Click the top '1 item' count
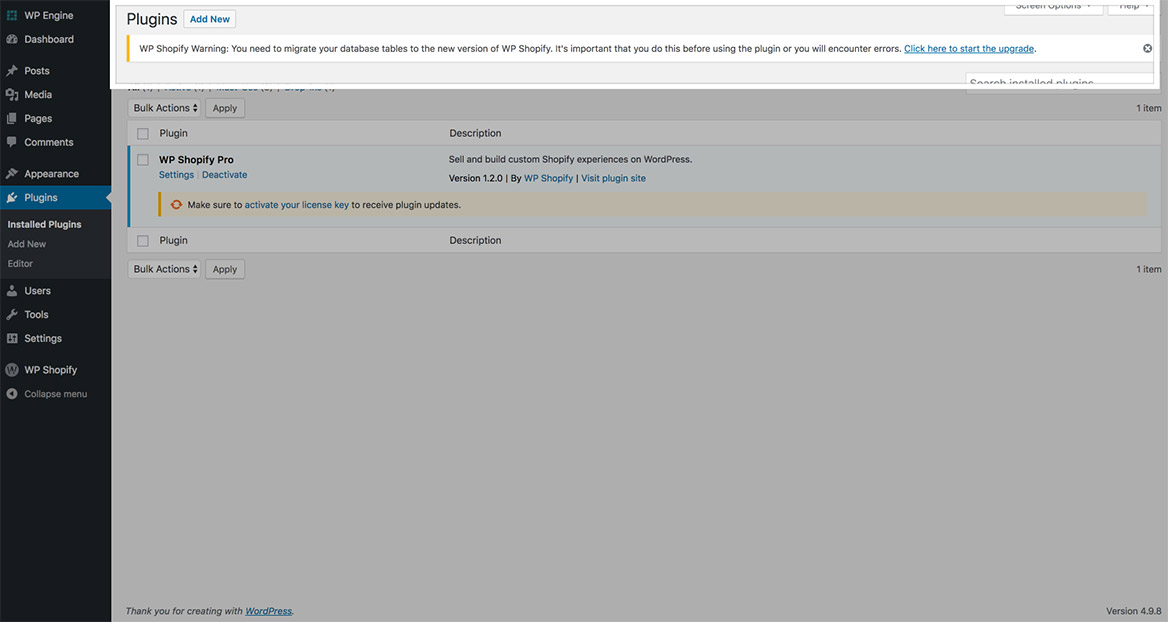 click(1149, 108)
